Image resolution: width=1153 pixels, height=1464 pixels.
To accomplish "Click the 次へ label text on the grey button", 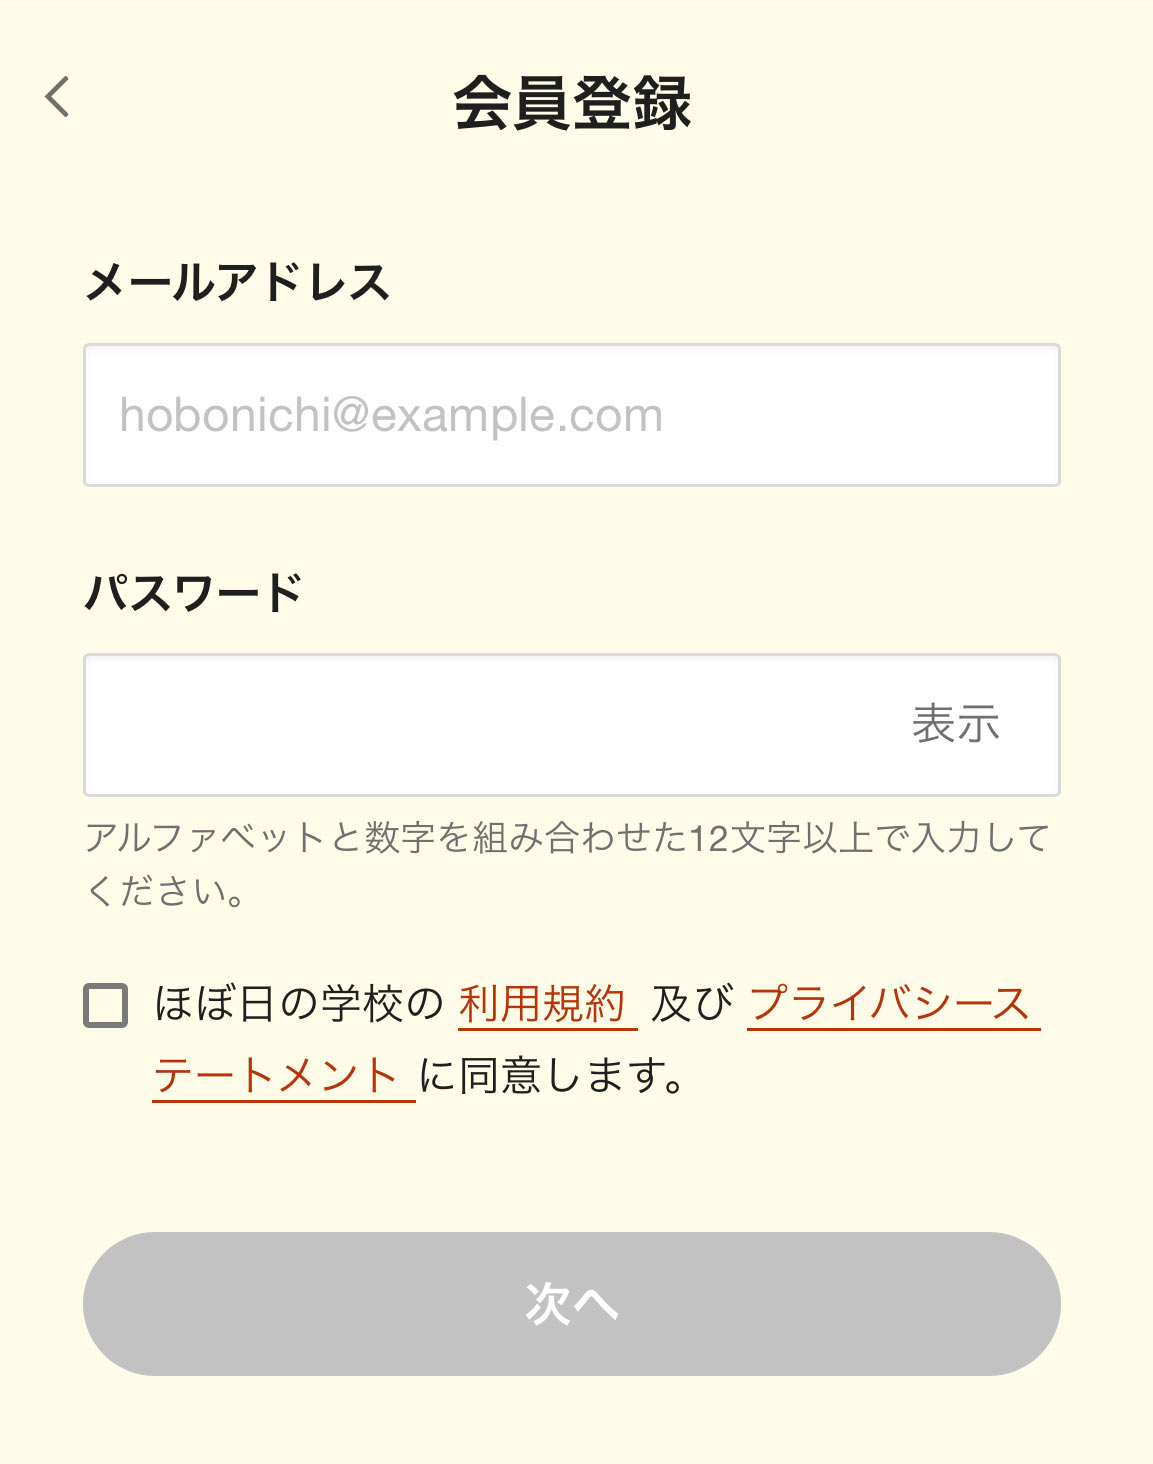I will 571,1304.
